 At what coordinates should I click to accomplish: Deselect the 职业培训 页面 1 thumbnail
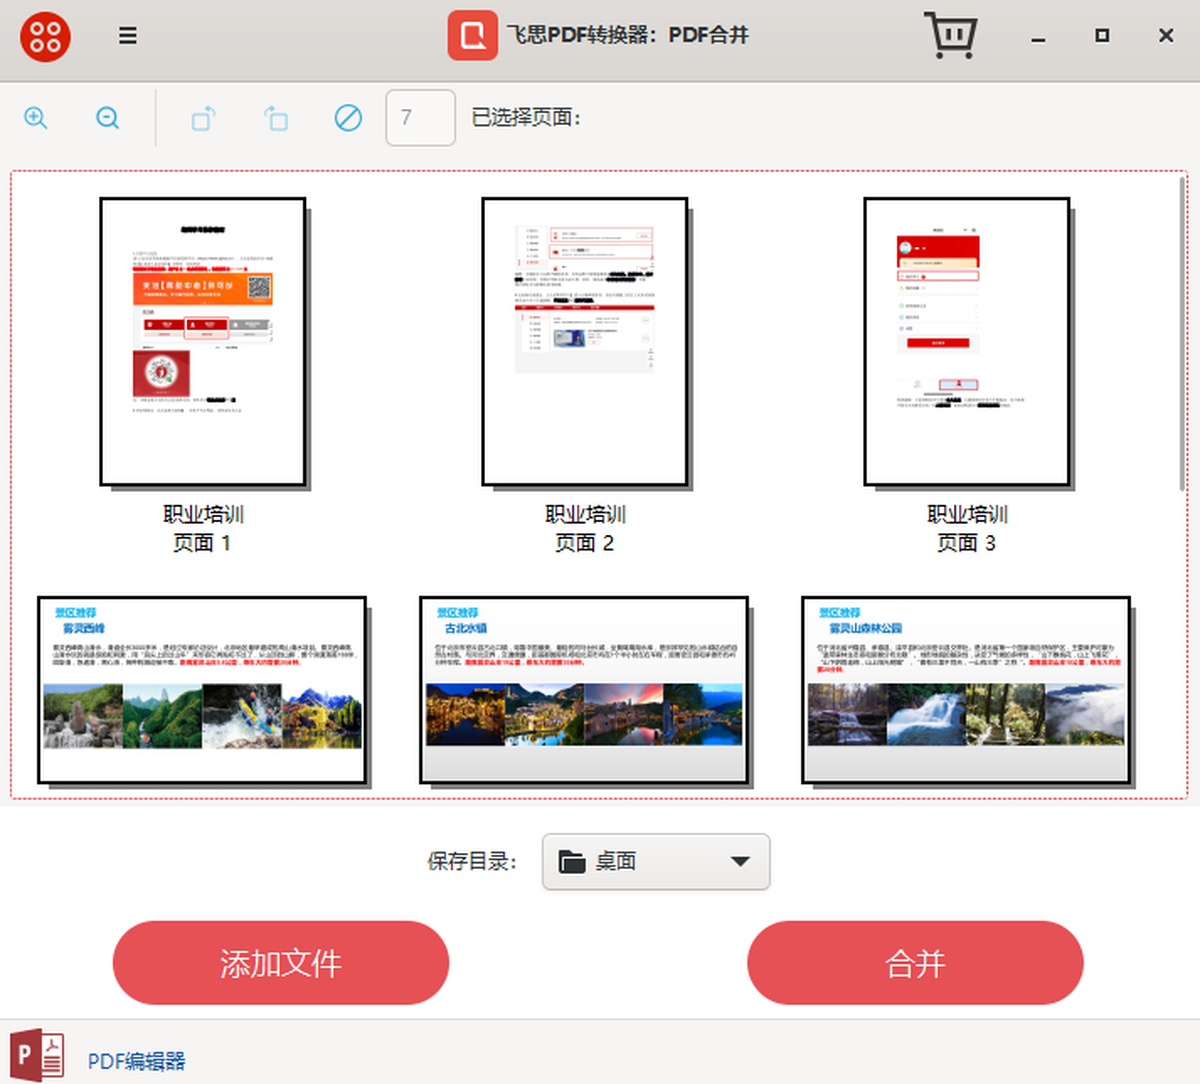(x=203, y=340)
